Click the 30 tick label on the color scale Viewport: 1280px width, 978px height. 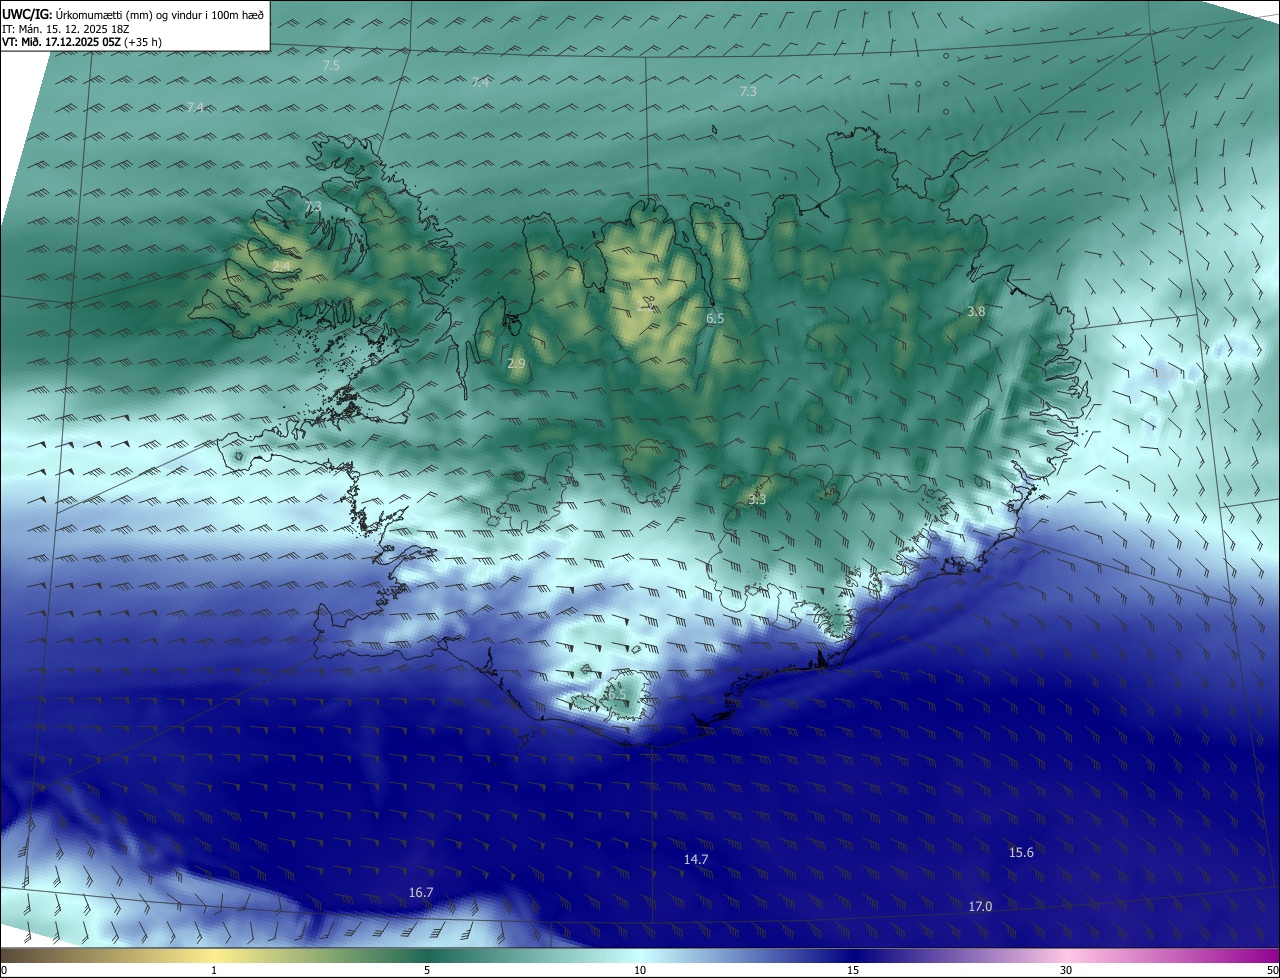(1066, 970)
